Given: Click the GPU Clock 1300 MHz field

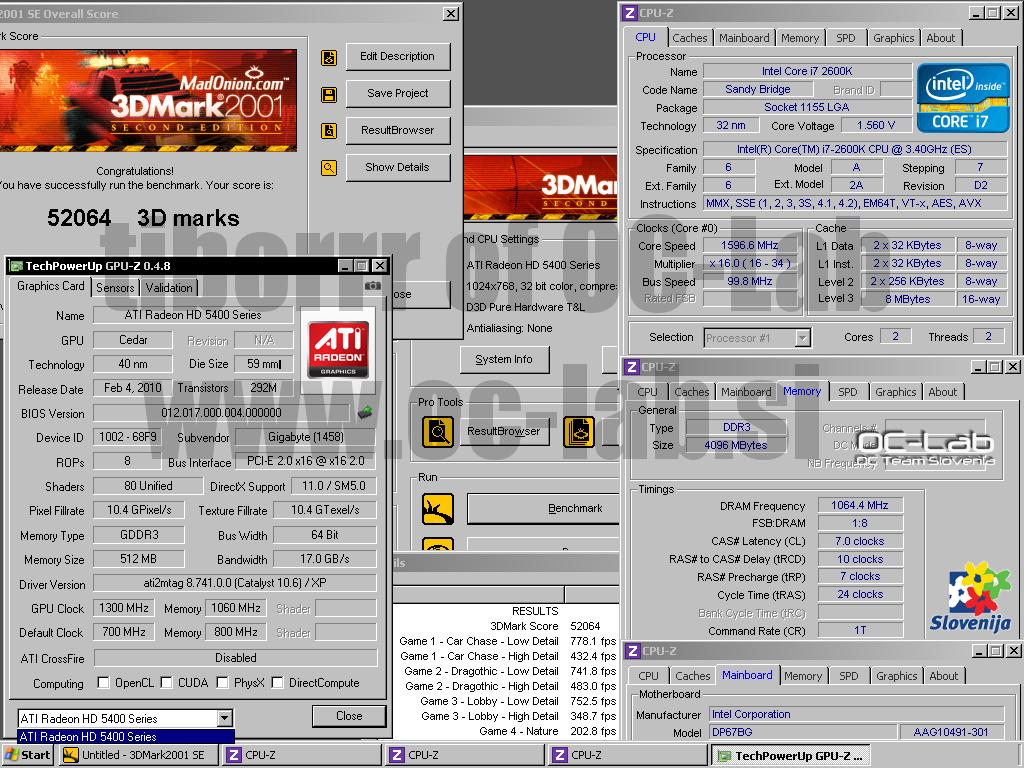Looking at the screenshot, I should tap(124, 608).
